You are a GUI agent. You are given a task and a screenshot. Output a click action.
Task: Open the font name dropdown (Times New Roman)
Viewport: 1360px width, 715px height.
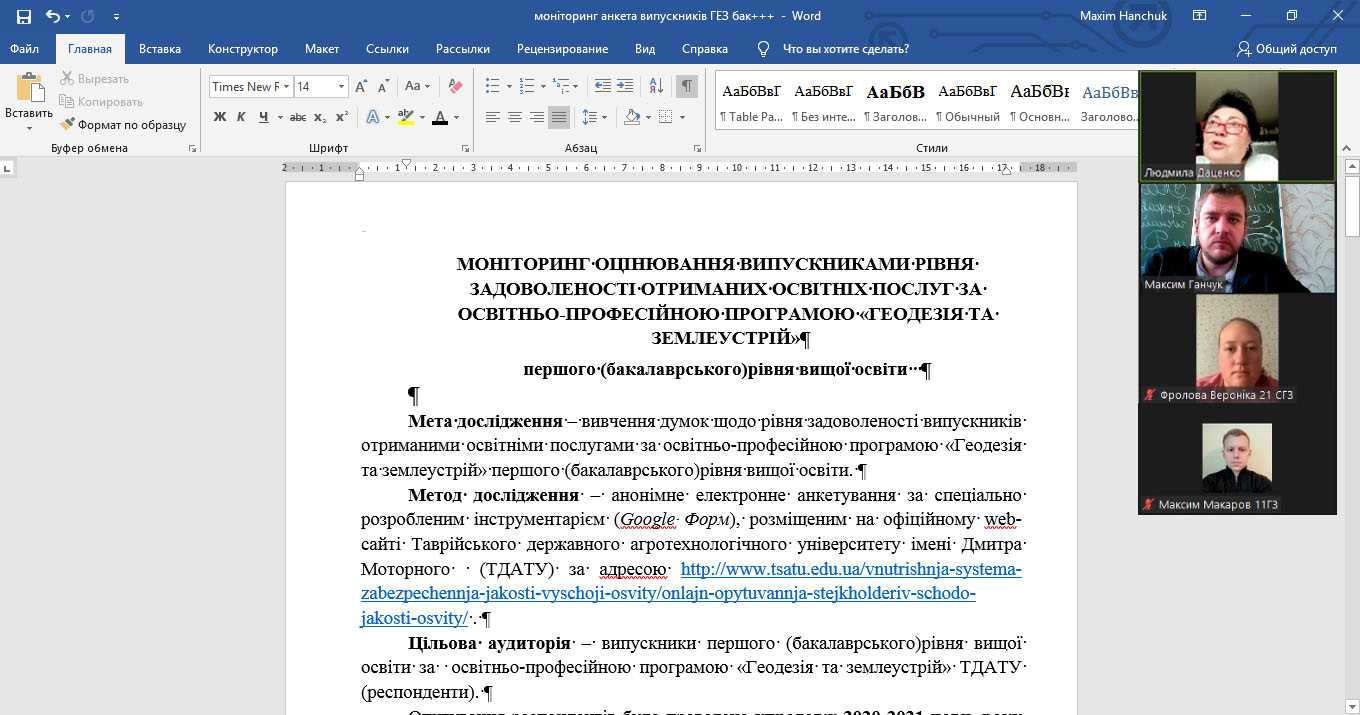tap(287, 87)
